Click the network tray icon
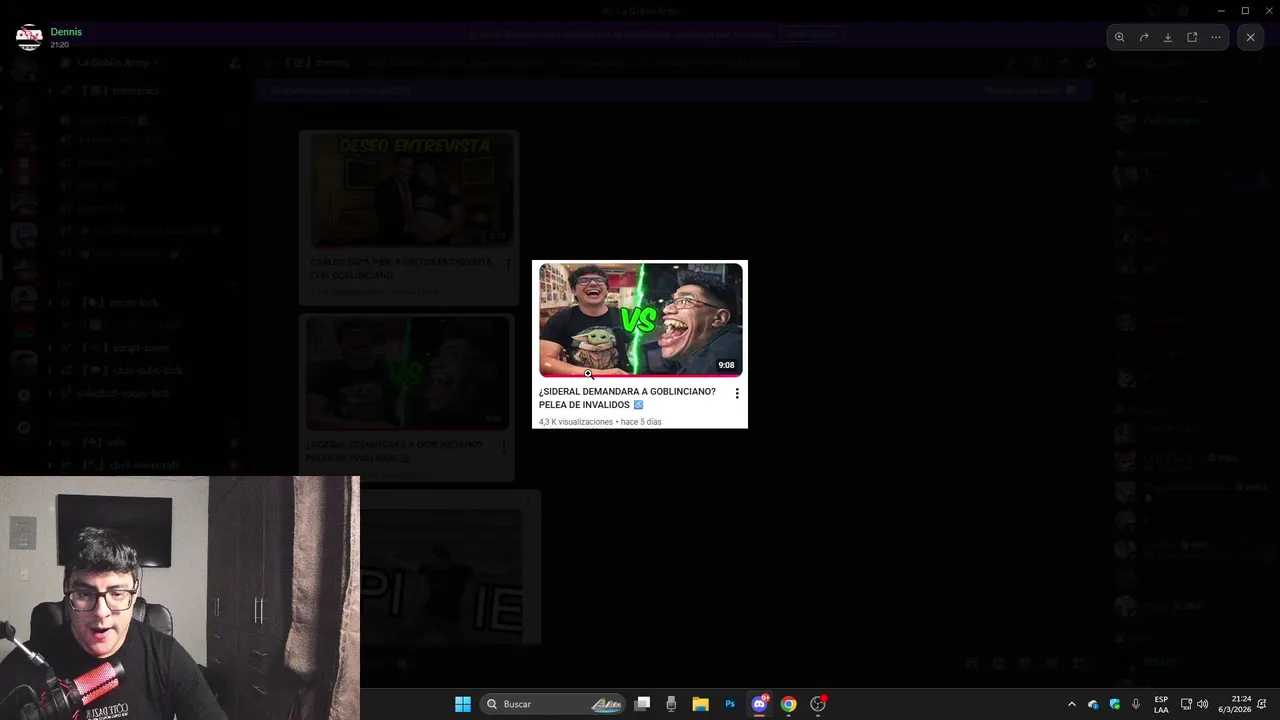The image size is (1280, 720). [x=1186, y=704]
